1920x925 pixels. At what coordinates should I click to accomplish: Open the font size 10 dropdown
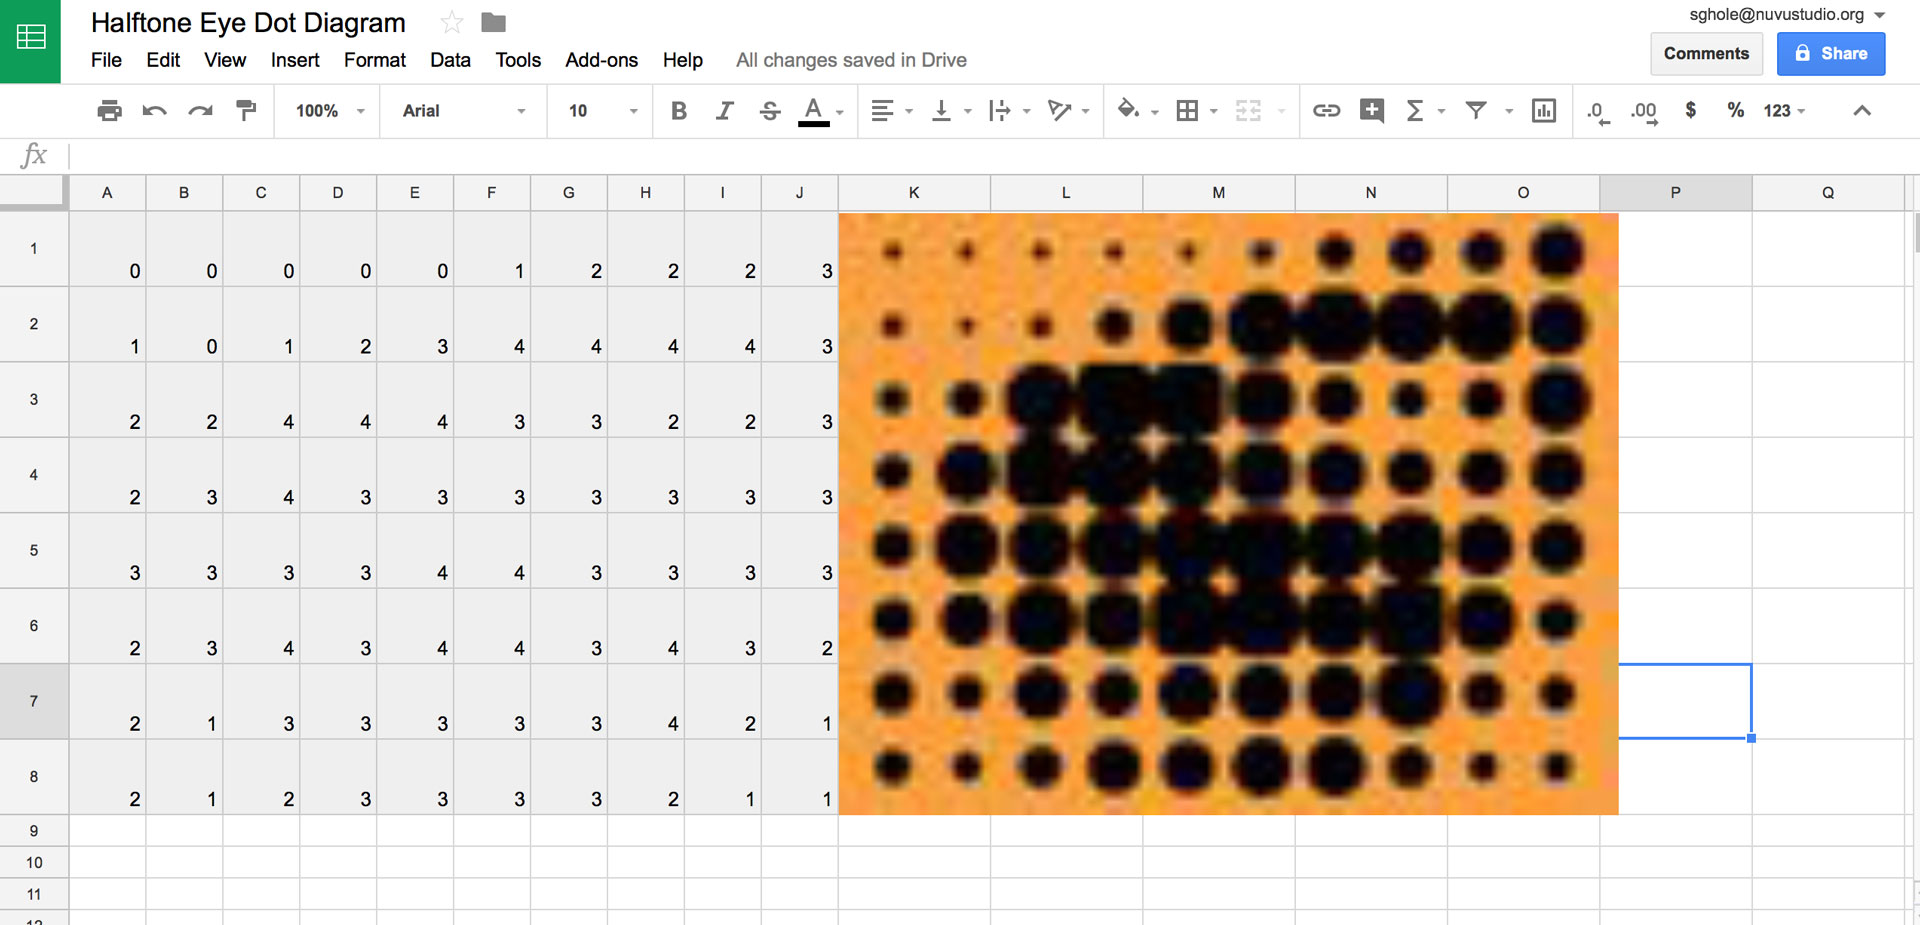pyautogui.click(x=602, y=111)
